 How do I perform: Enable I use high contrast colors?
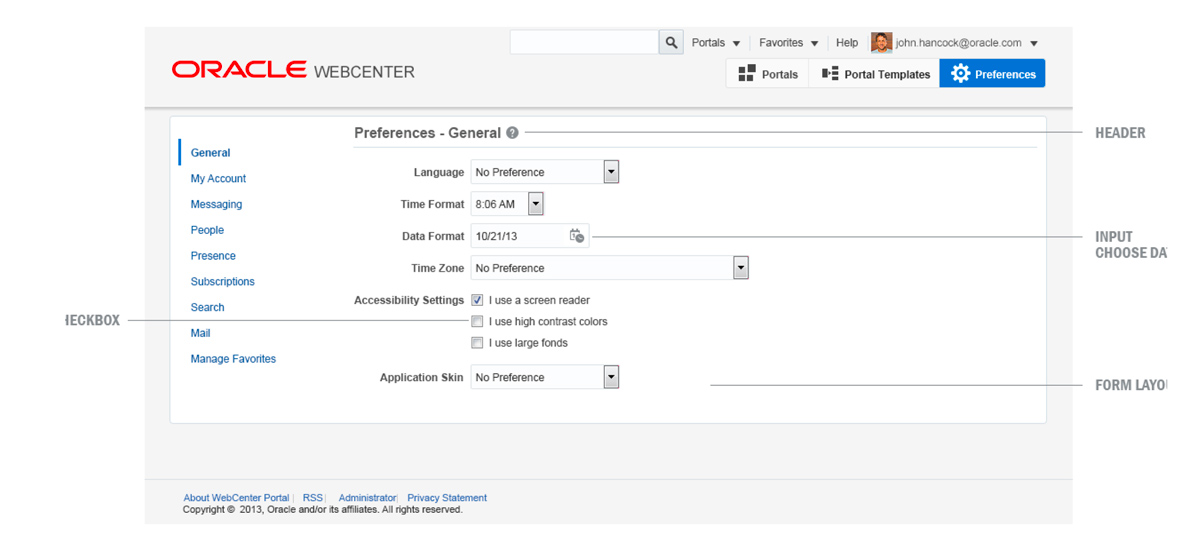tap(478, 322)
